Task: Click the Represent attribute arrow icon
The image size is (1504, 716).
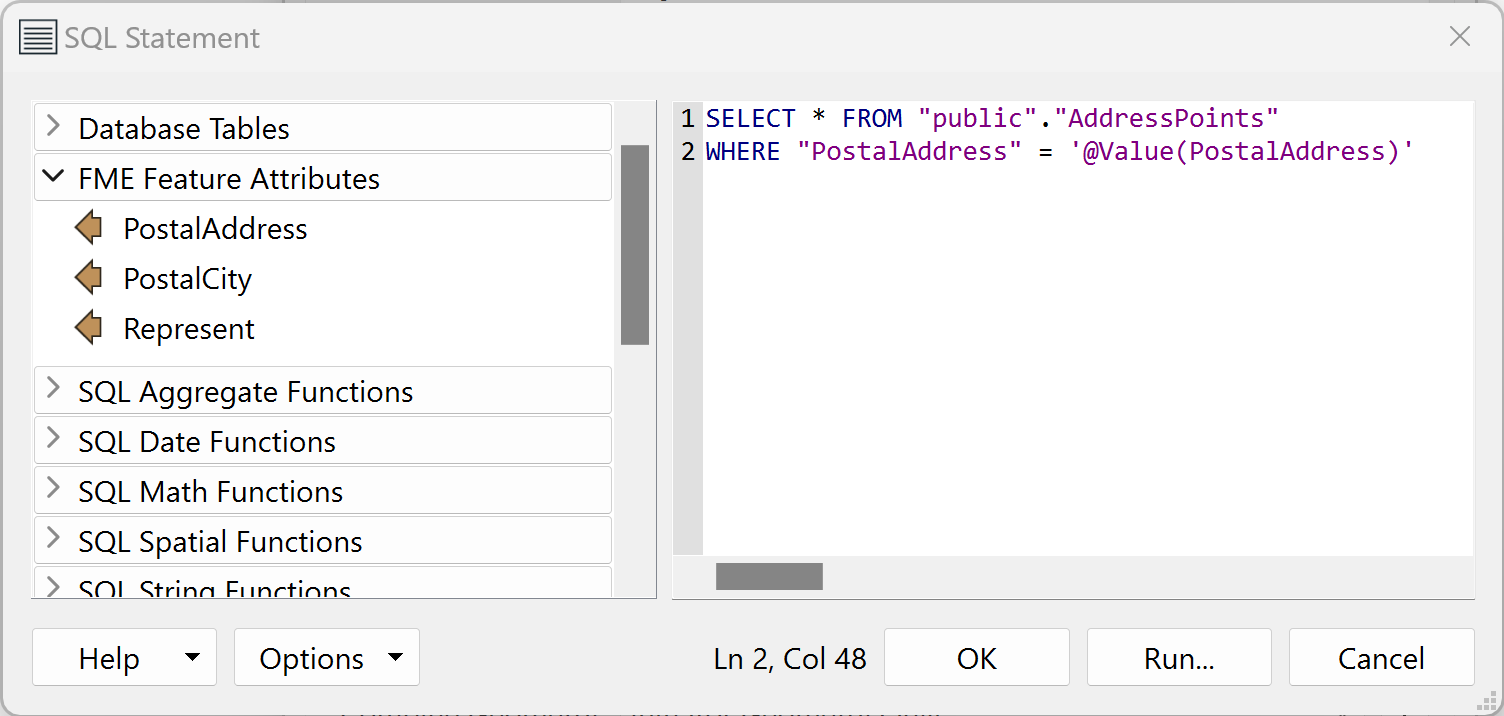Action: [89, 329]
